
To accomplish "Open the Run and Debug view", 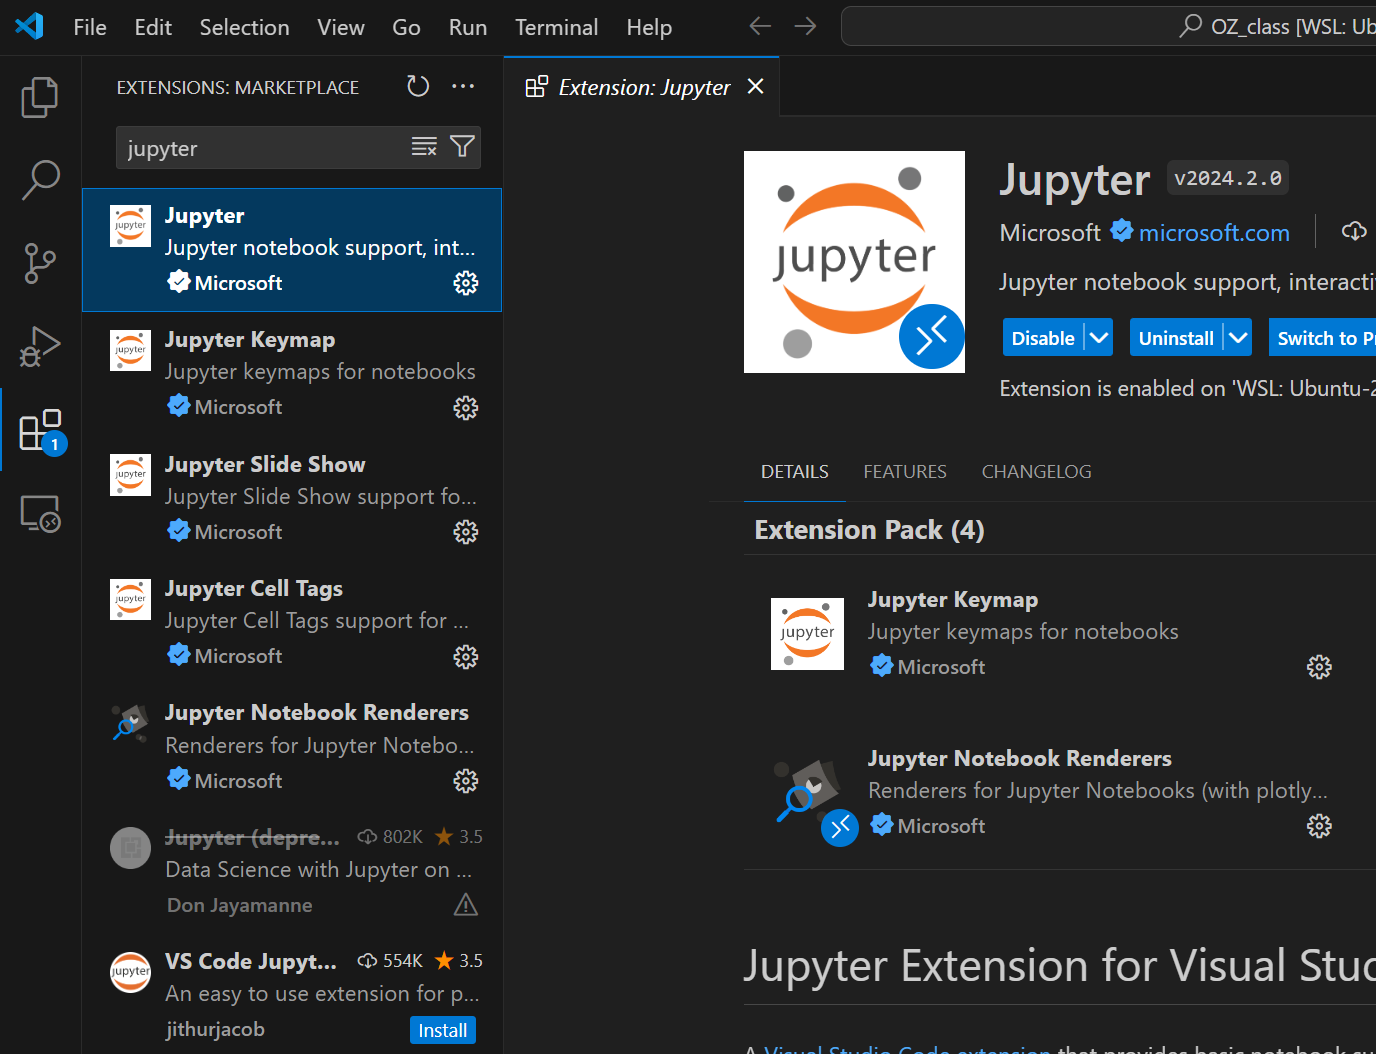I will (x=40, y=346).
